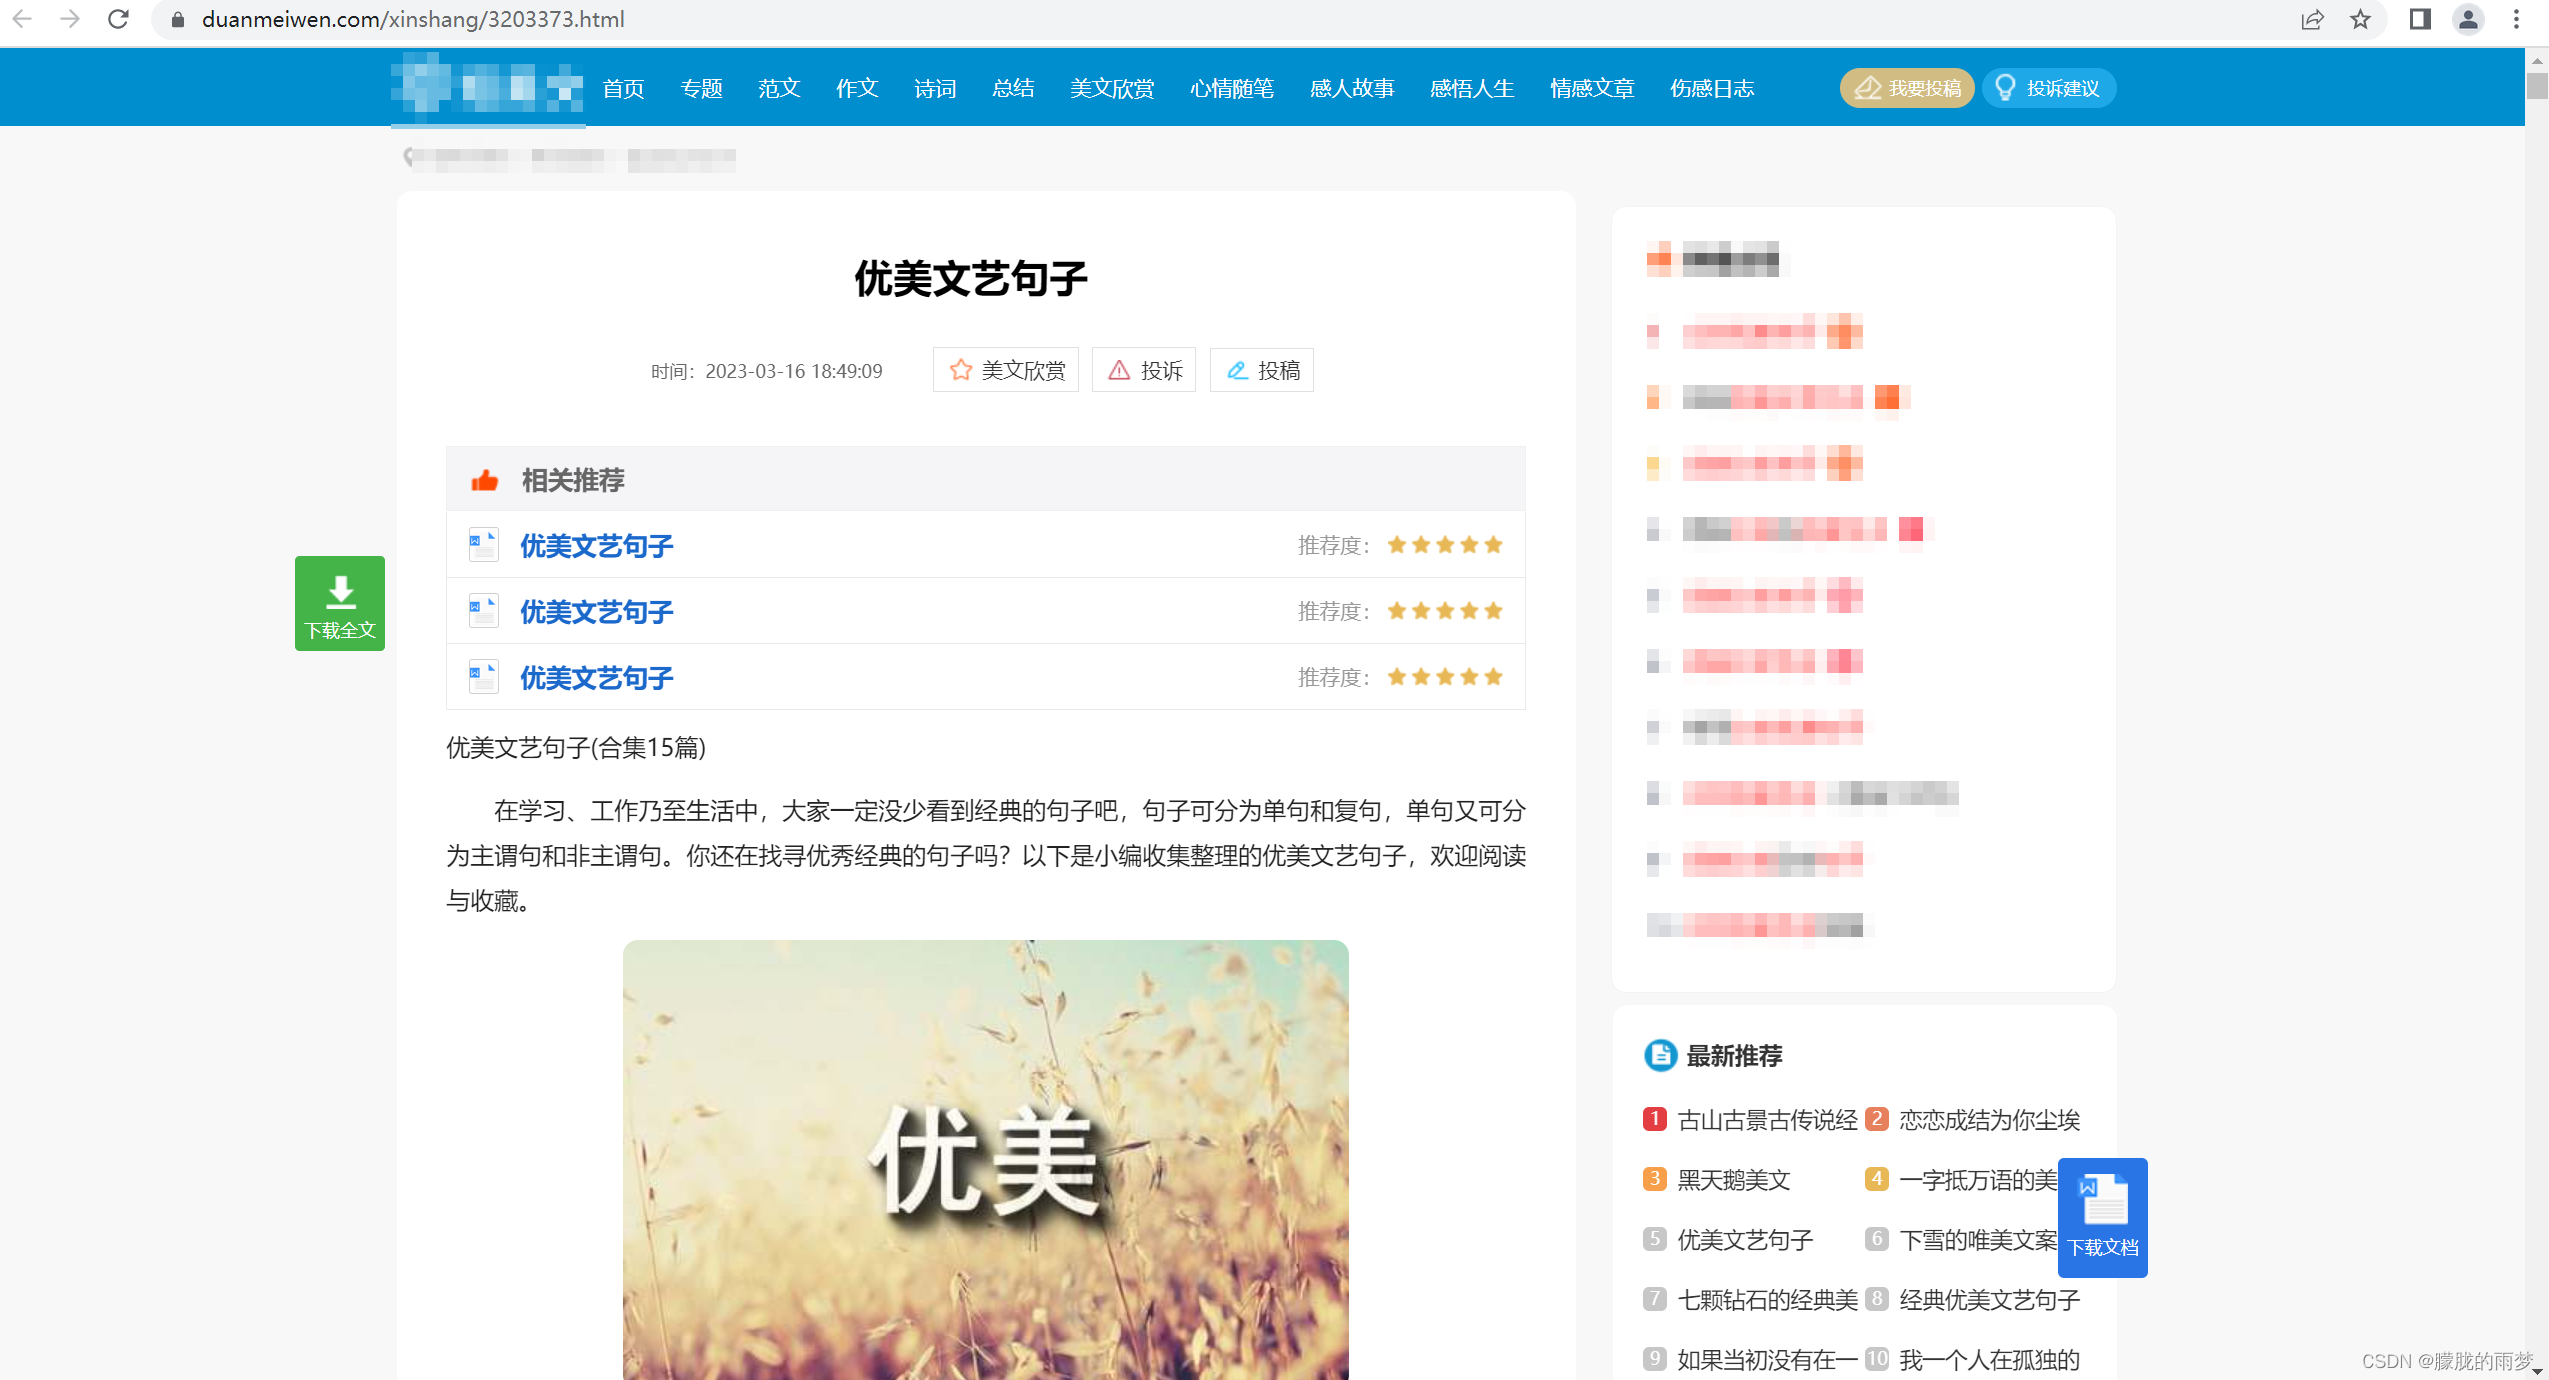The image size is (2549, 1380).
Task: Click the blue 下载文档 document icon
Action: click(2102, 1216)
